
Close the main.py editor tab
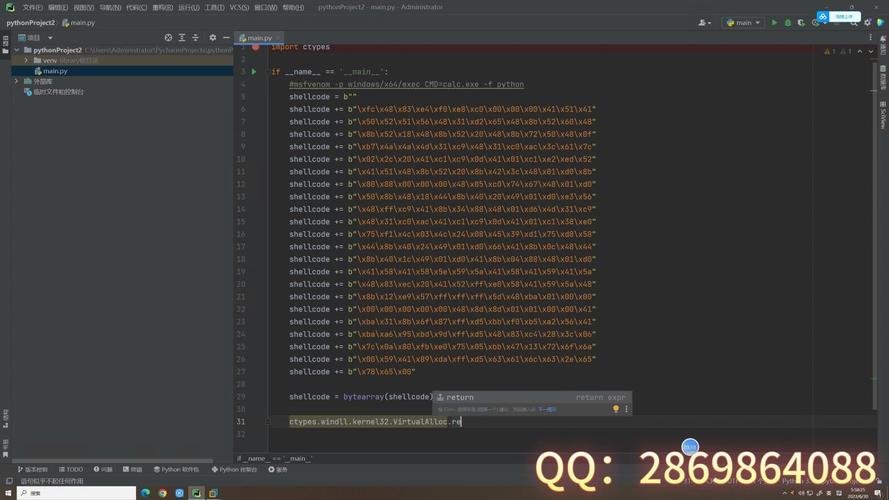(278, 38)
